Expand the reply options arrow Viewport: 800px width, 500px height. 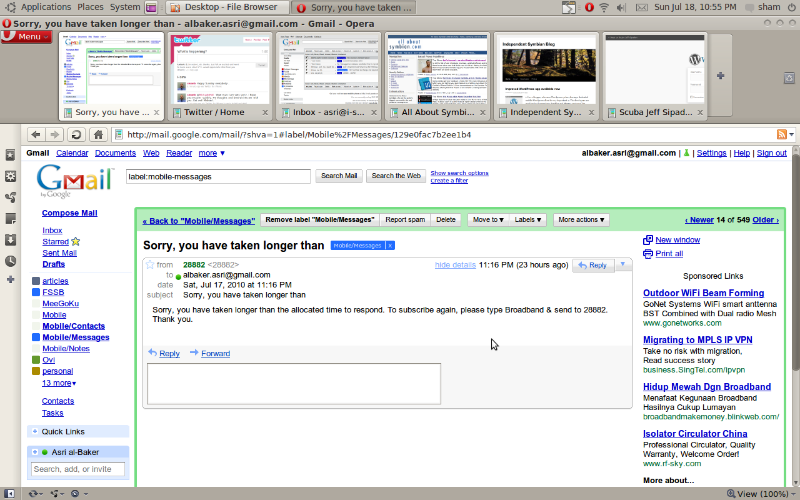click(x=622, y=264)
